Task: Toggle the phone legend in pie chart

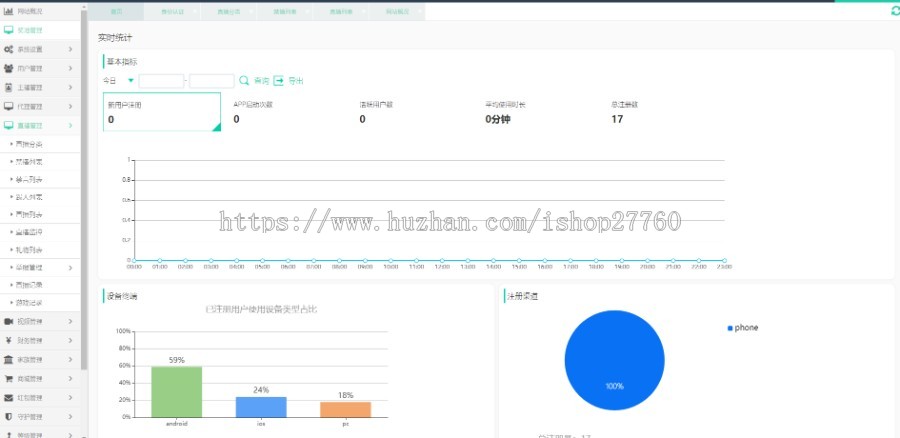Action: (743, 328)
